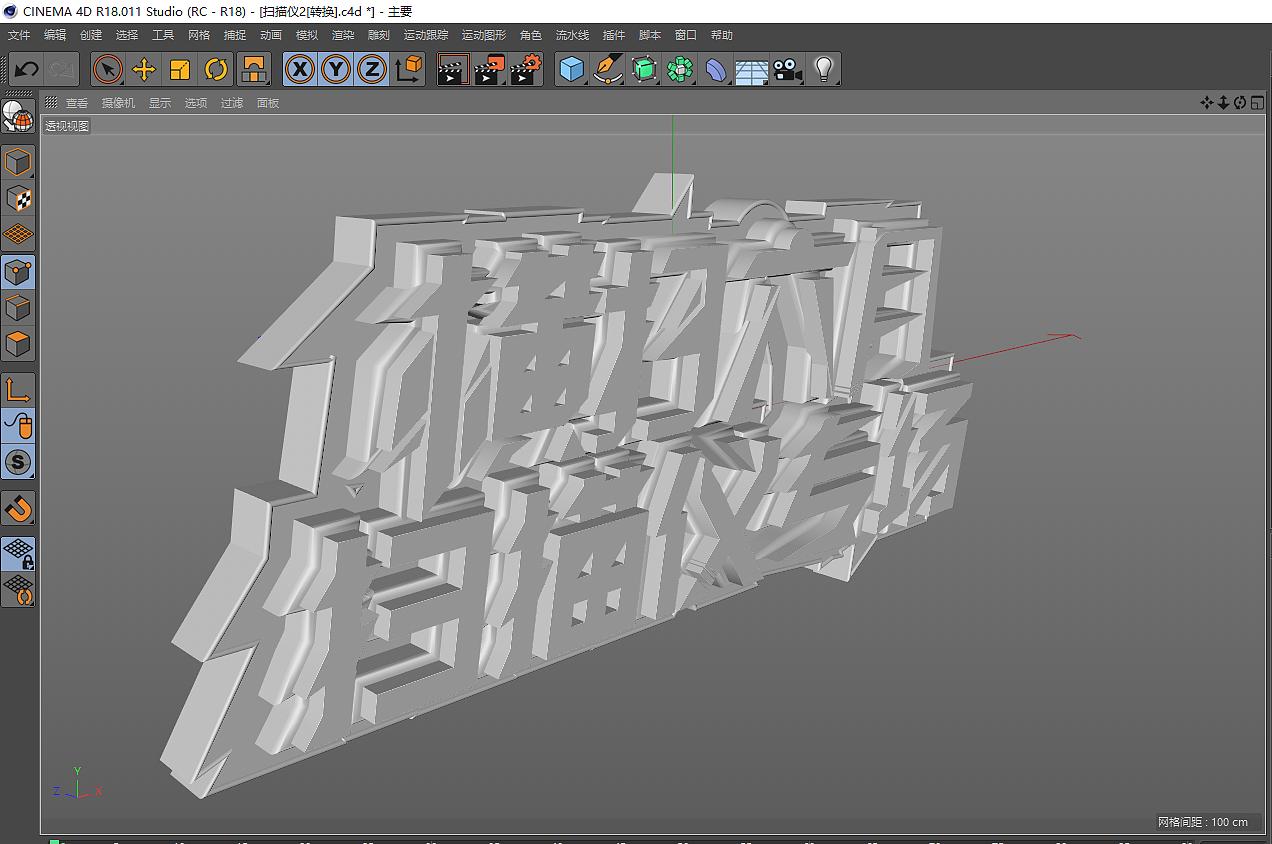Toggle Y axis lock
The width and height of the screenshot is (1272, 844).
pyautogui.click(x=336, y=69)
